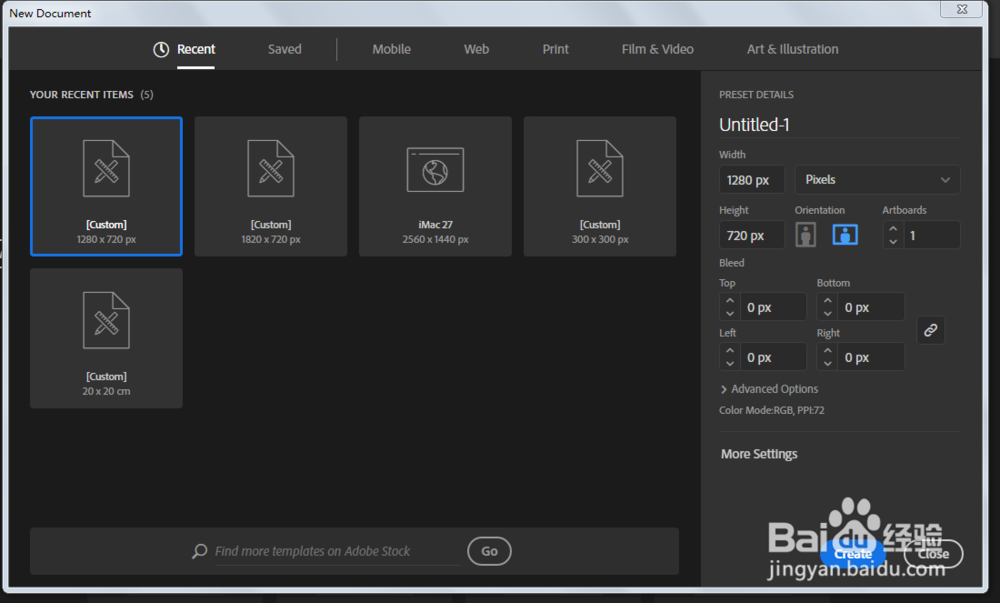
Task: Increase the Right bleed value
Action: (x=828, y=351)
